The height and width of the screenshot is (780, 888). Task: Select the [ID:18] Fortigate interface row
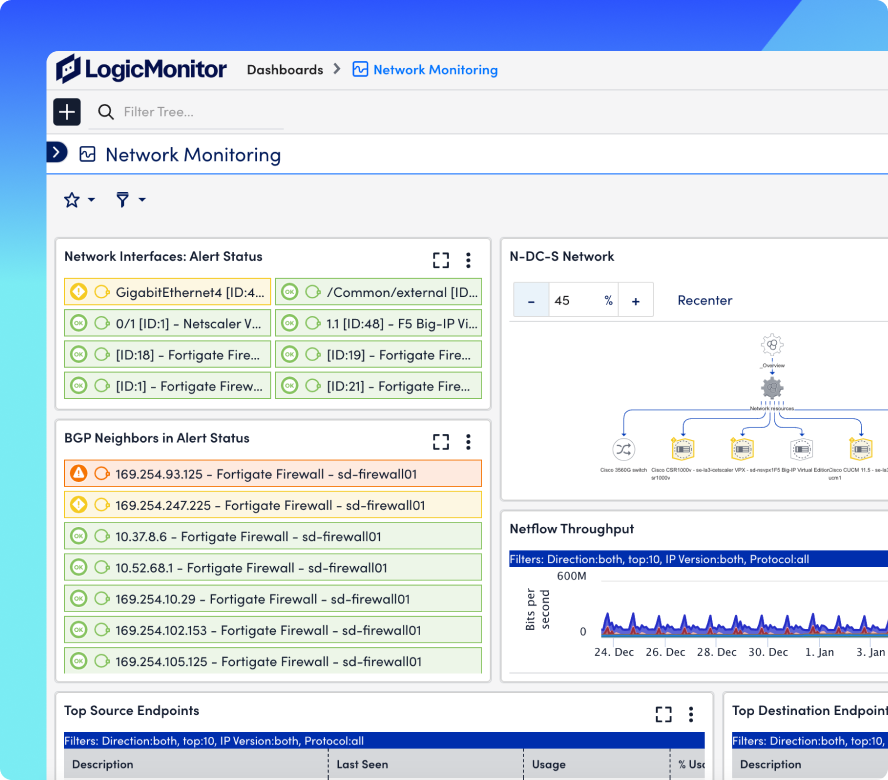[168, 355]
